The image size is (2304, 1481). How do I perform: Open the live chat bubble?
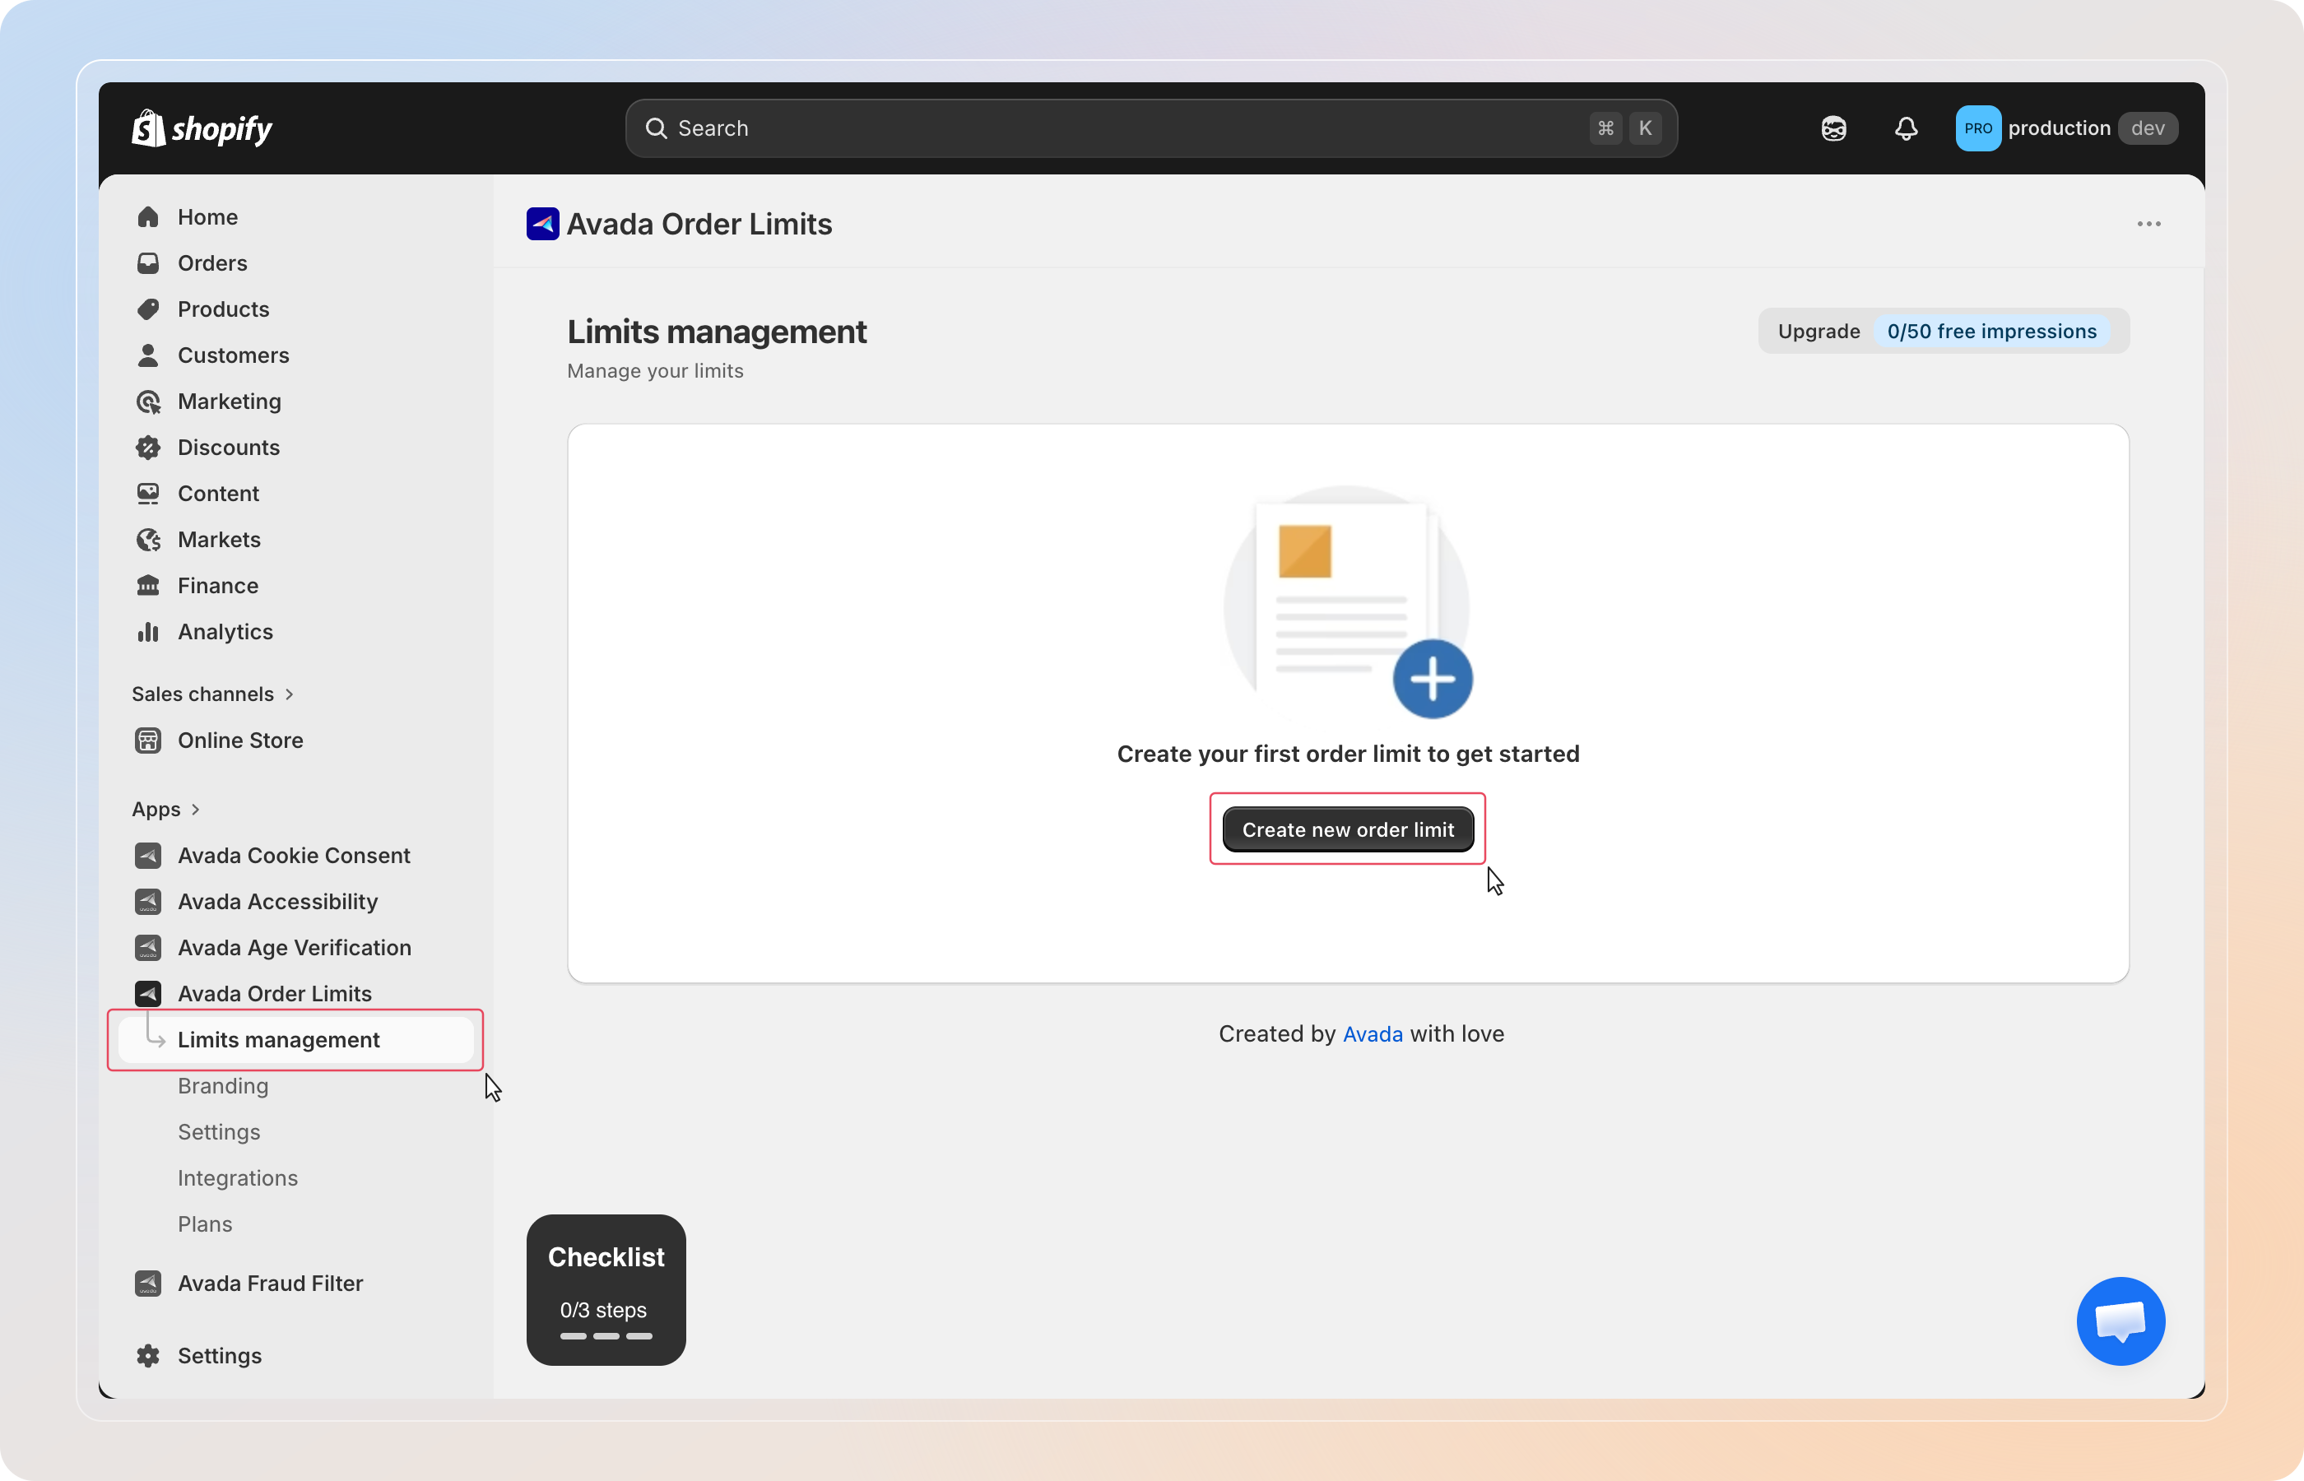(x=2120, y=1321)
